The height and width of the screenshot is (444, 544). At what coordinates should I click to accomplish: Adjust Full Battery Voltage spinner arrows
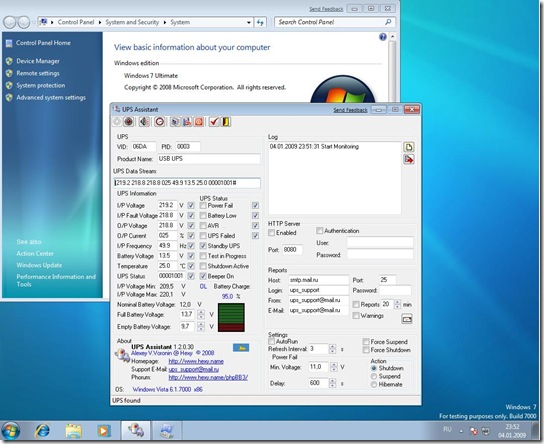[x=201, y=315]
